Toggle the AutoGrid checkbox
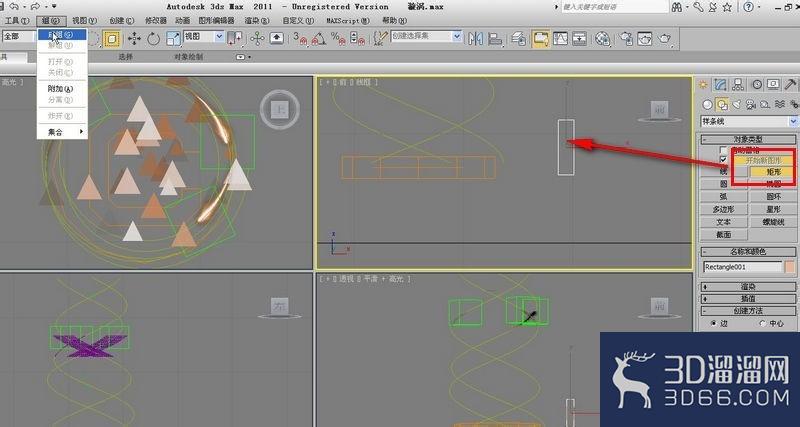800x427 pixels. tap(723, 150)
